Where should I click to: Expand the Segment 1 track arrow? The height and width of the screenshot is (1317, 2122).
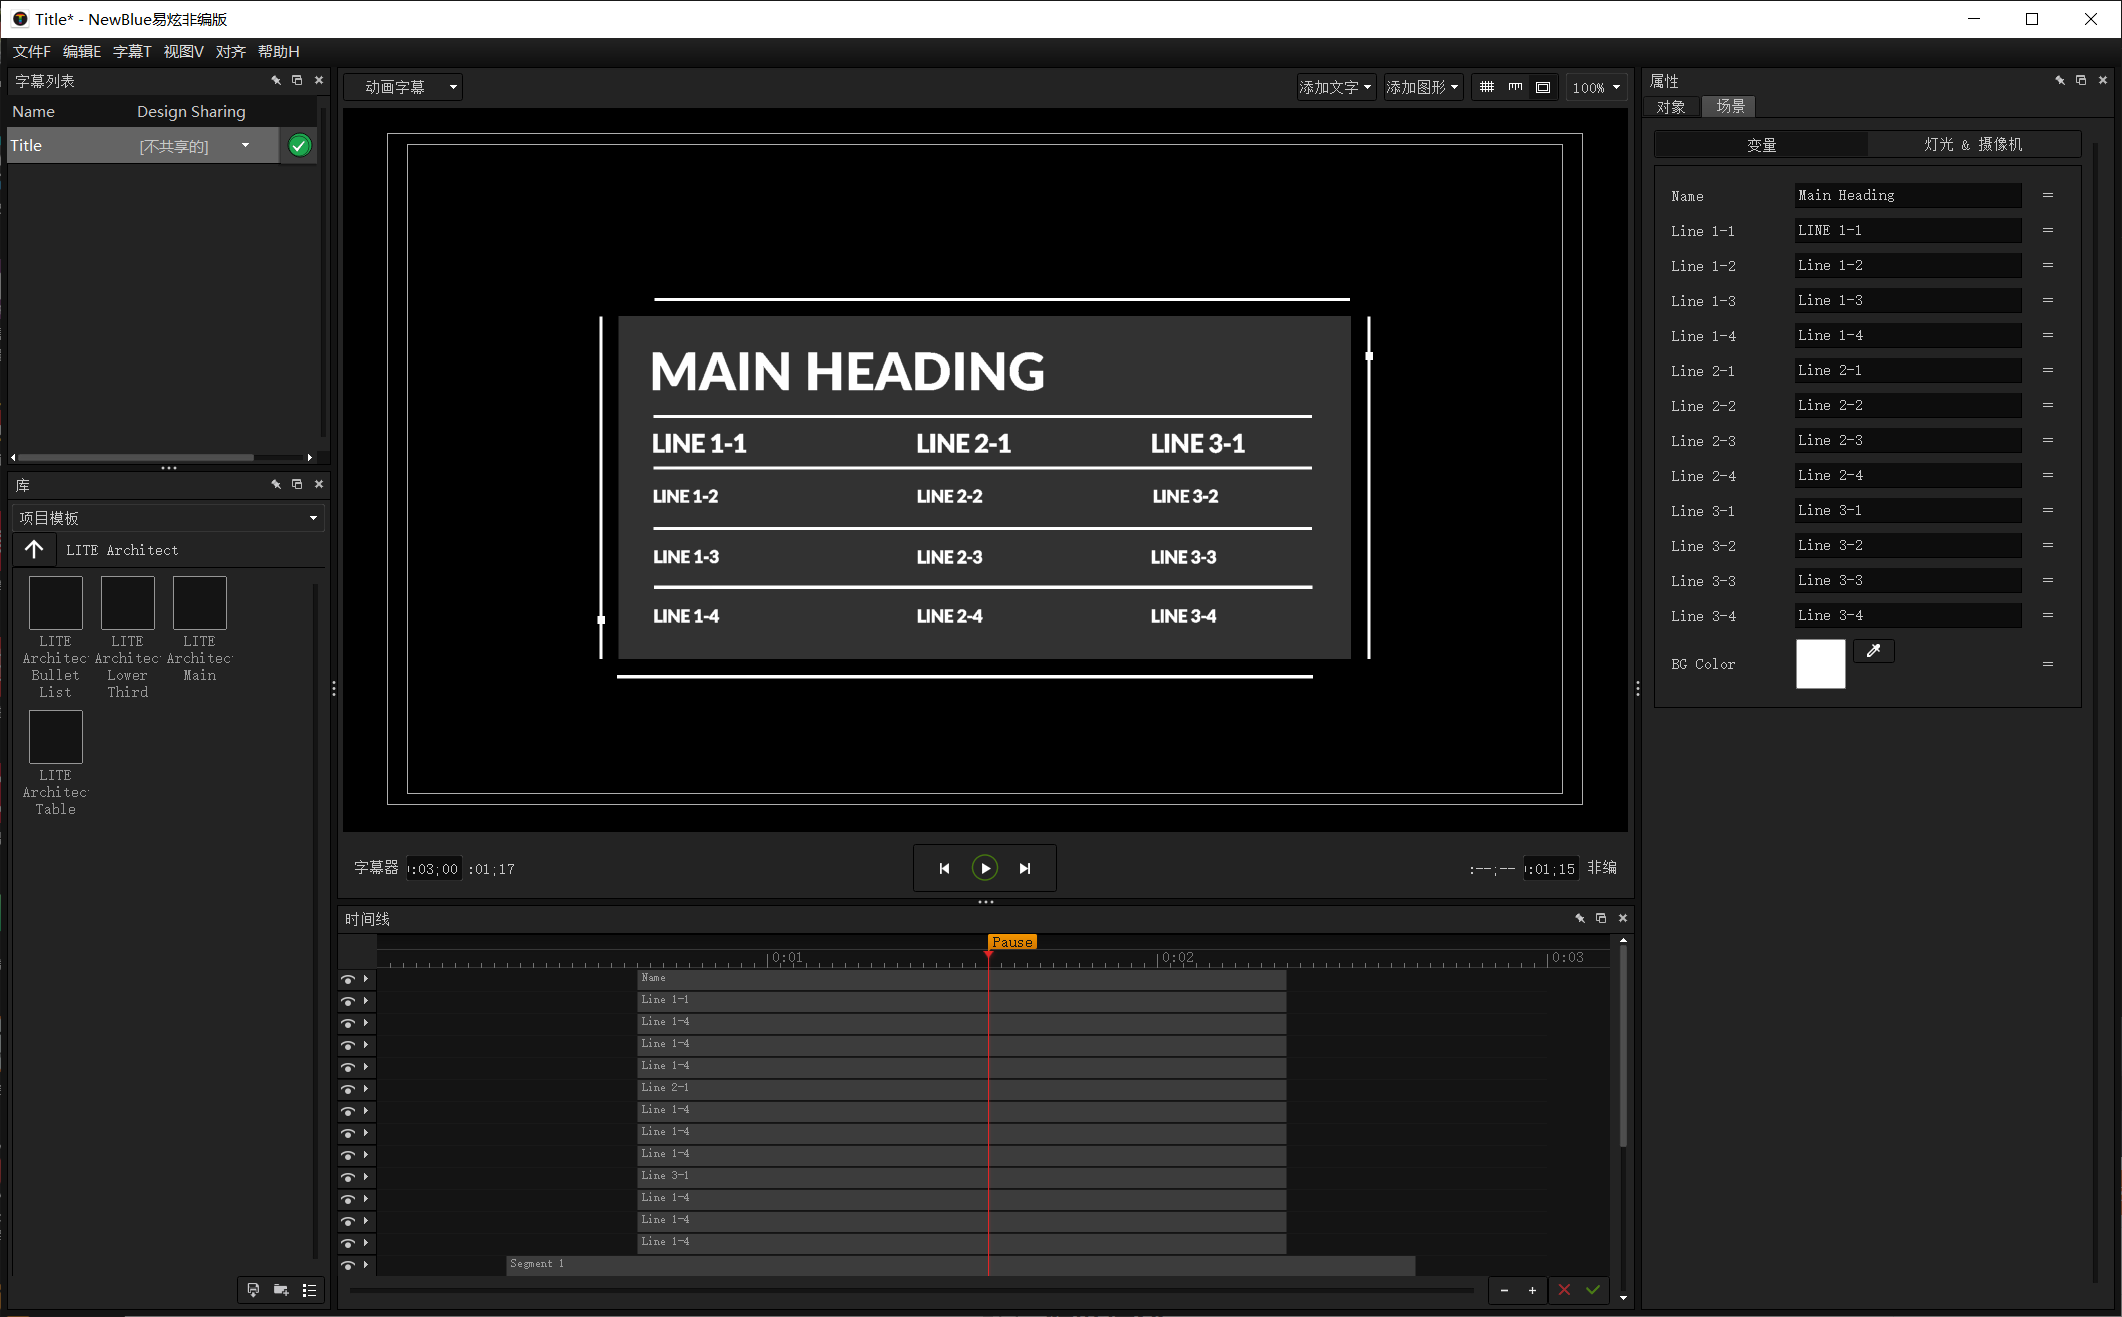point(366,1265)
